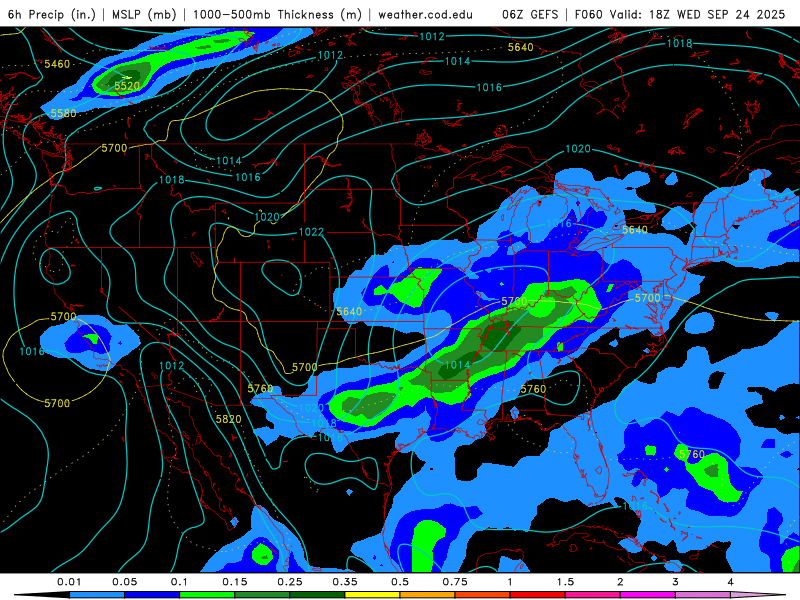This screenshot has height=600, width=800.
Task: Click the '06Z GEFS' model run label
Action: [x=530, y=14]
